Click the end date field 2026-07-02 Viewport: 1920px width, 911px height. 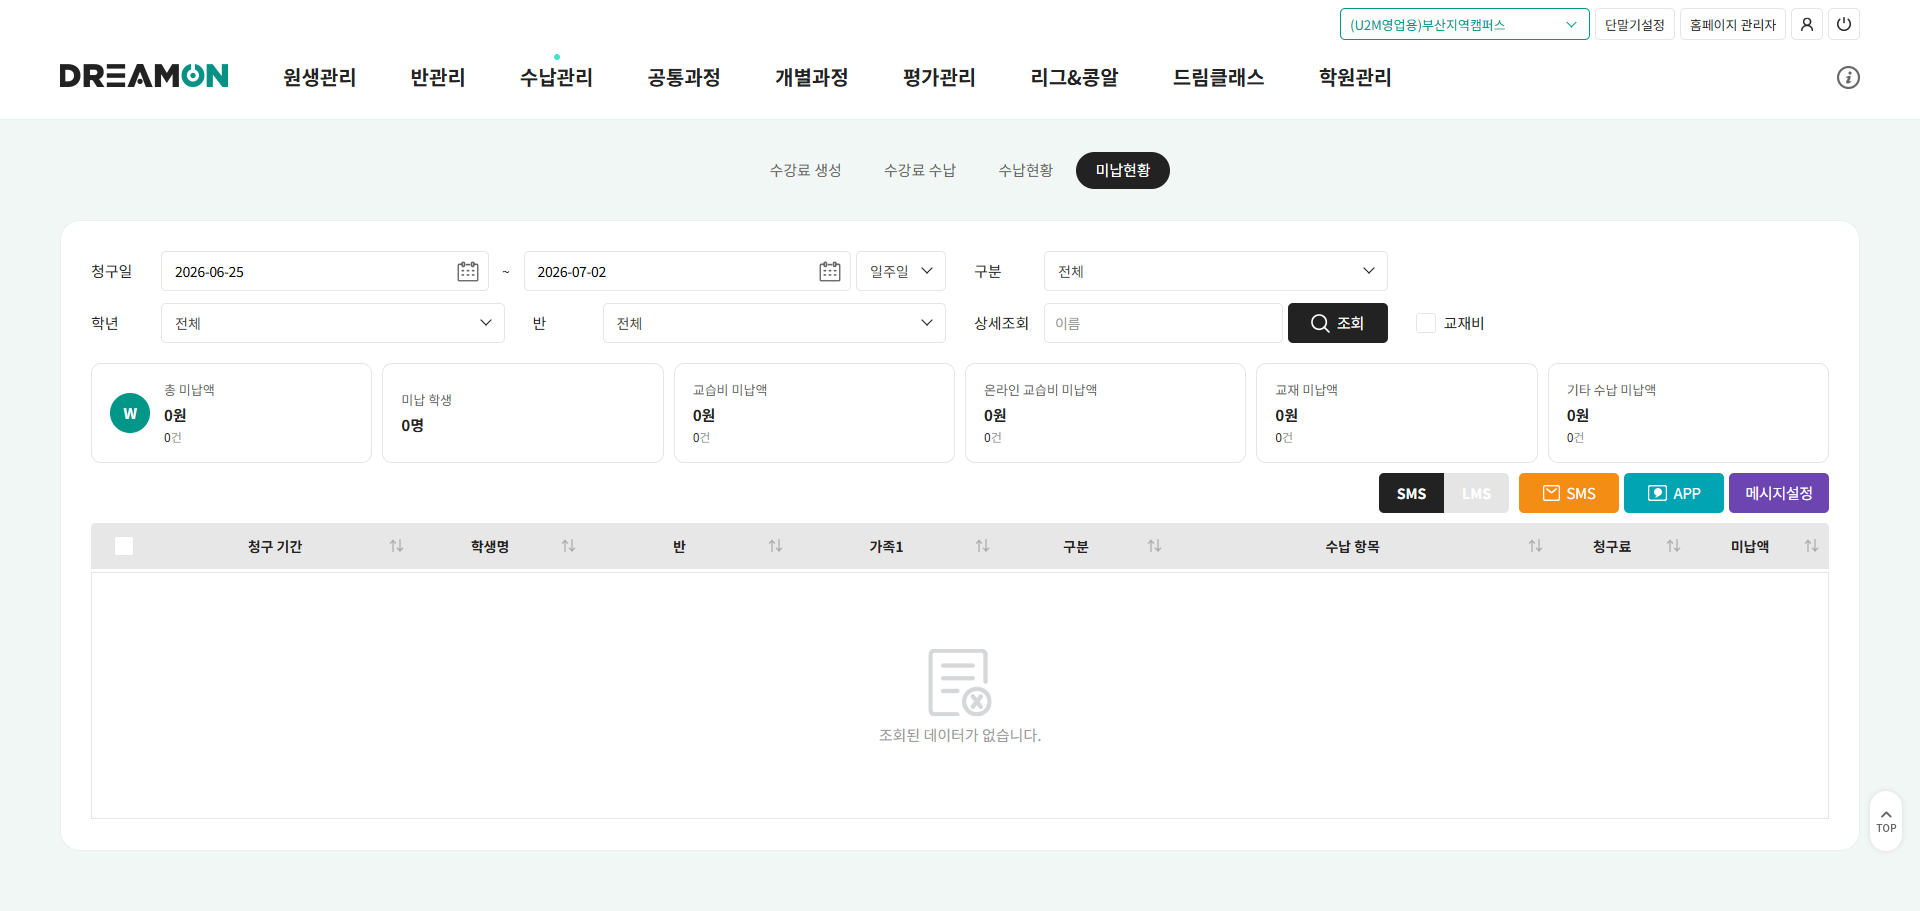pyautogui.click(x=686, y=271)
